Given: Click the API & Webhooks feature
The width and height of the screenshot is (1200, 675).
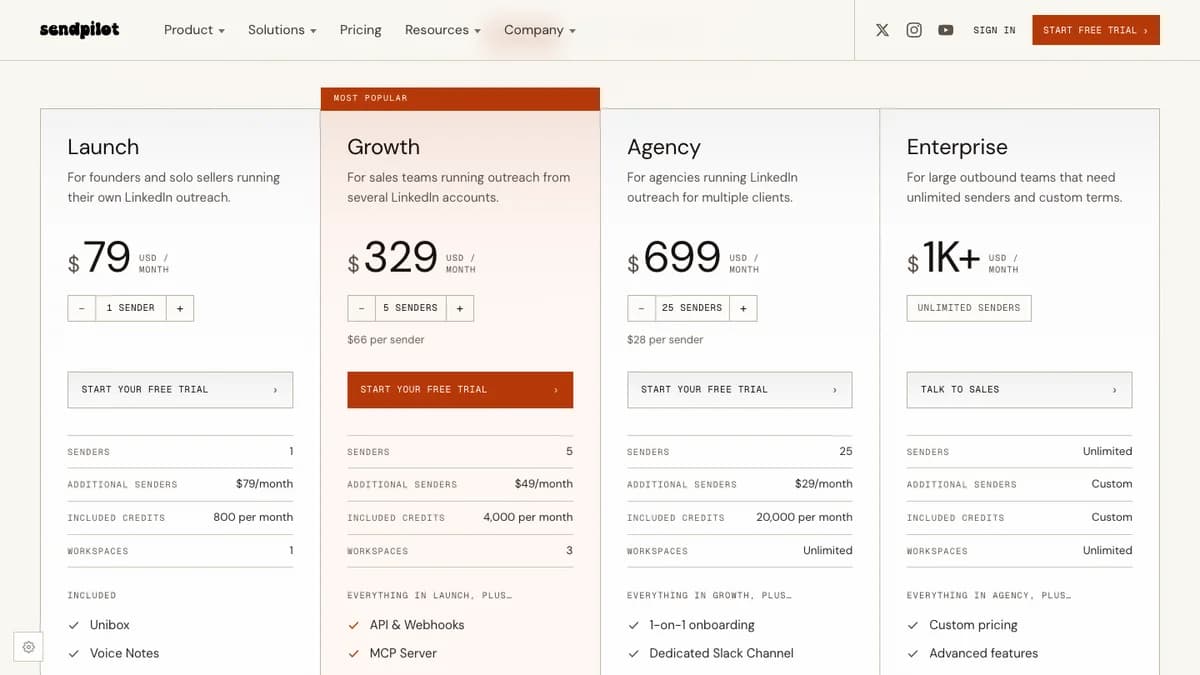Looking at the screenshot, I should 417,625.
